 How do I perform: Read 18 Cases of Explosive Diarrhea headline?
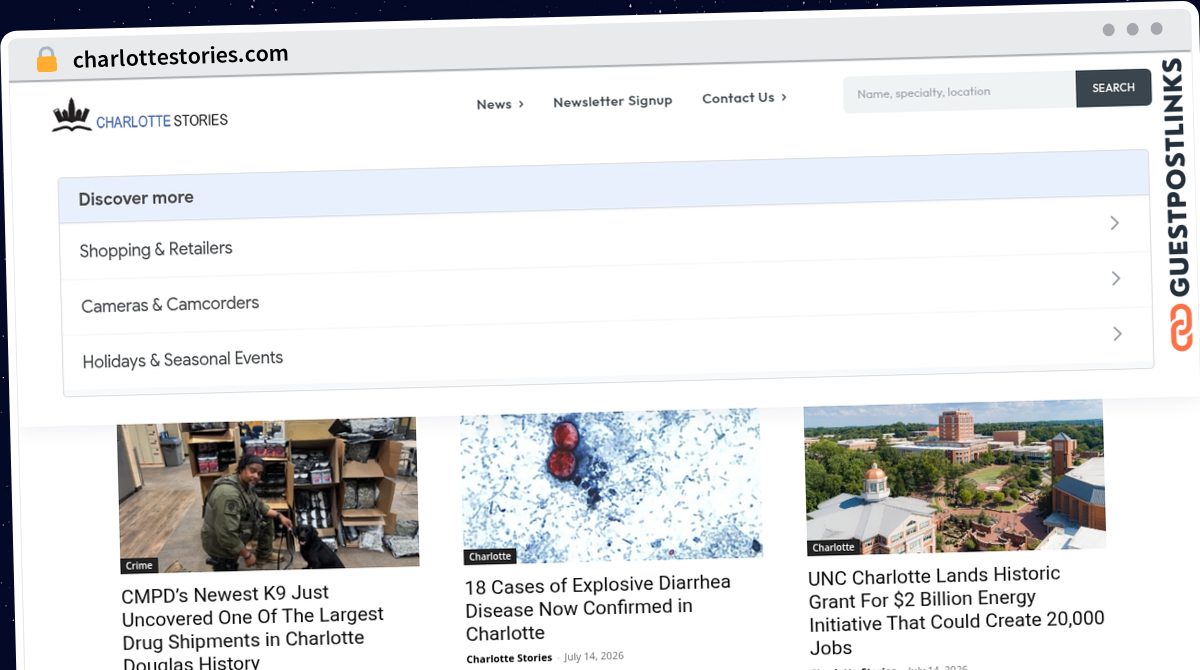tap(598, 607)
